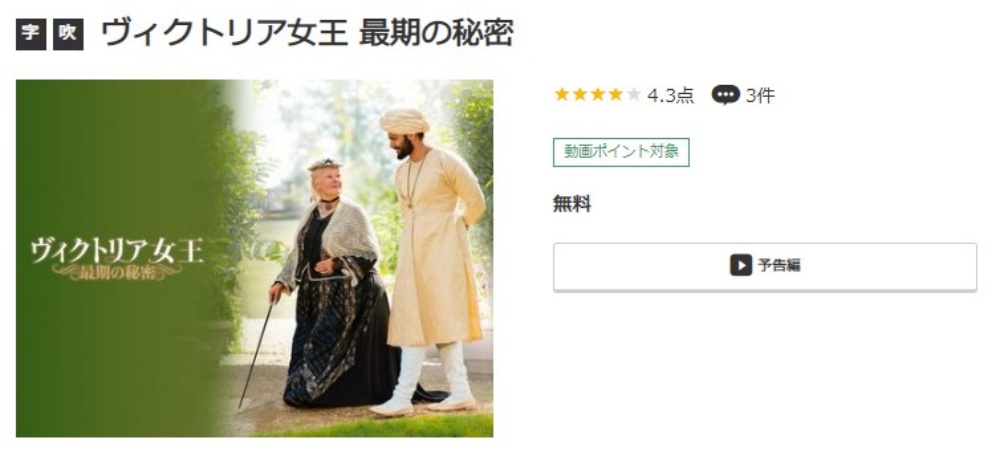Select the third gold rating star
Viewport: 1000px width, 456px height.
[x=598, y=95]
